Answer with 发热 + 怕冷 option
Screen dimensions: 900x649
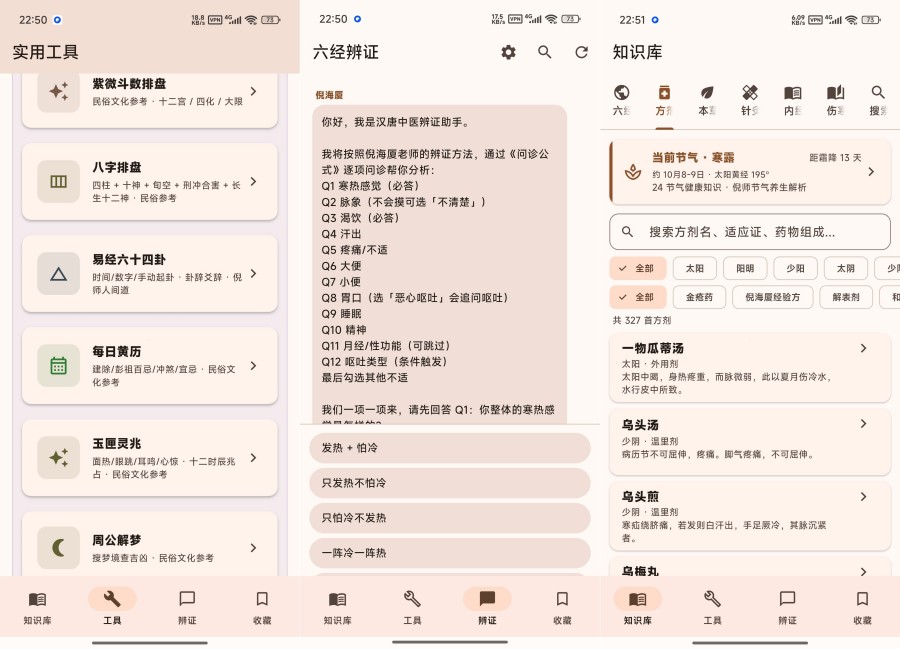click(x=450, y=448)
